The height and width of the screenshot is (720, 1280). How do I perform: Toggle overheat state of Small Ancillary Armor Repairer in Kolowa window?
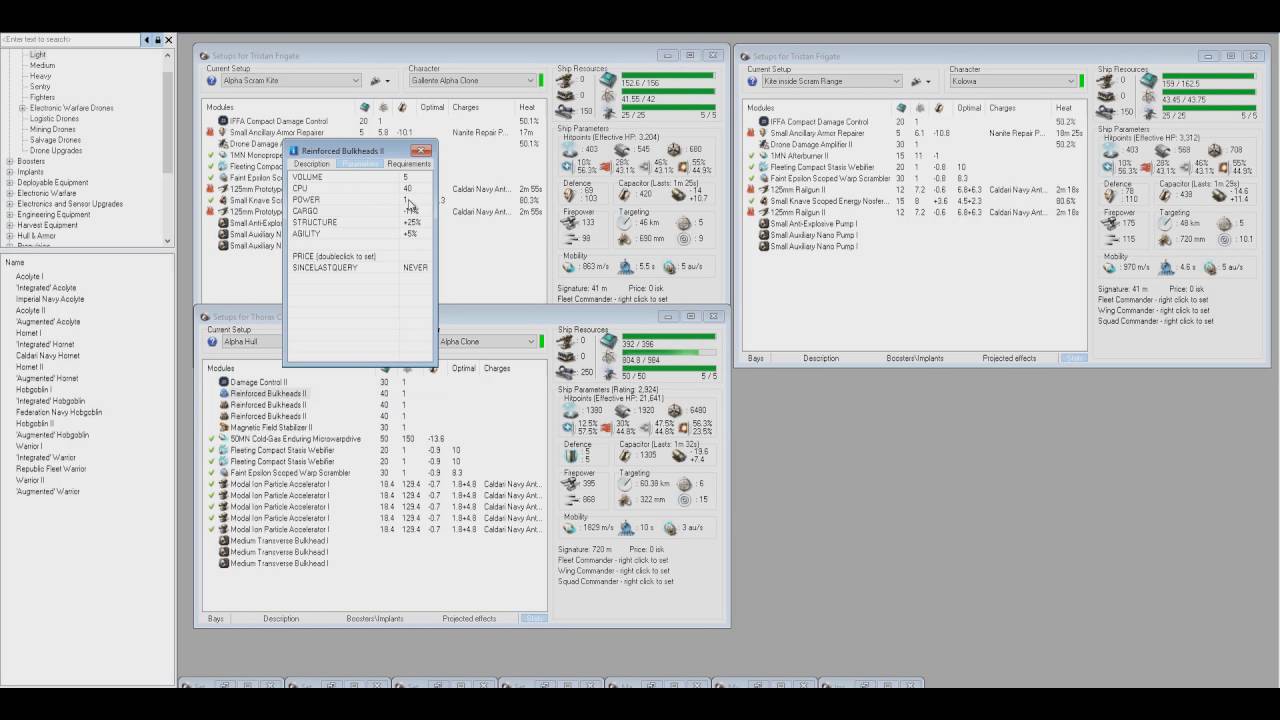tap(751, 133)
